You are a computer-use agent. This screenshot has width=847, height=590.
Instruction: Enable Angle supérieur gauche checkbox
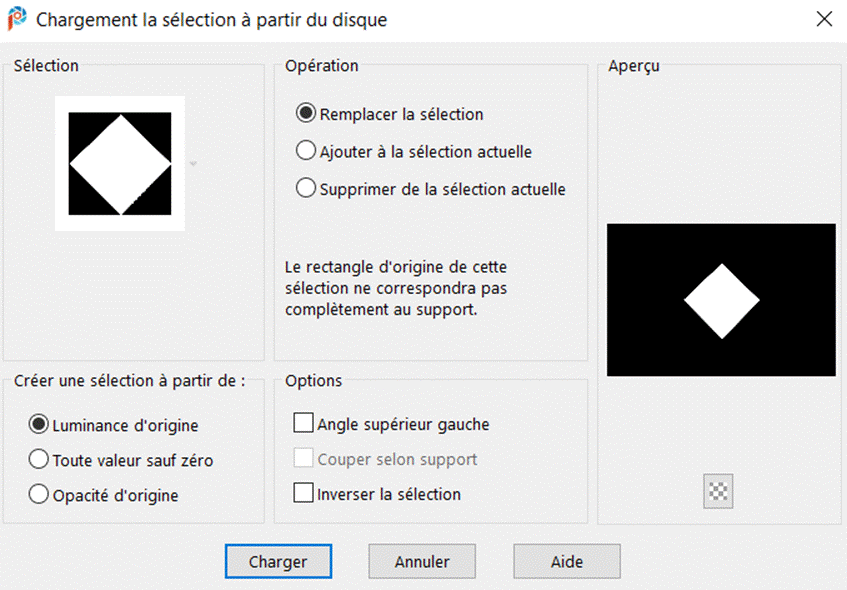click(x=303, y=424)
